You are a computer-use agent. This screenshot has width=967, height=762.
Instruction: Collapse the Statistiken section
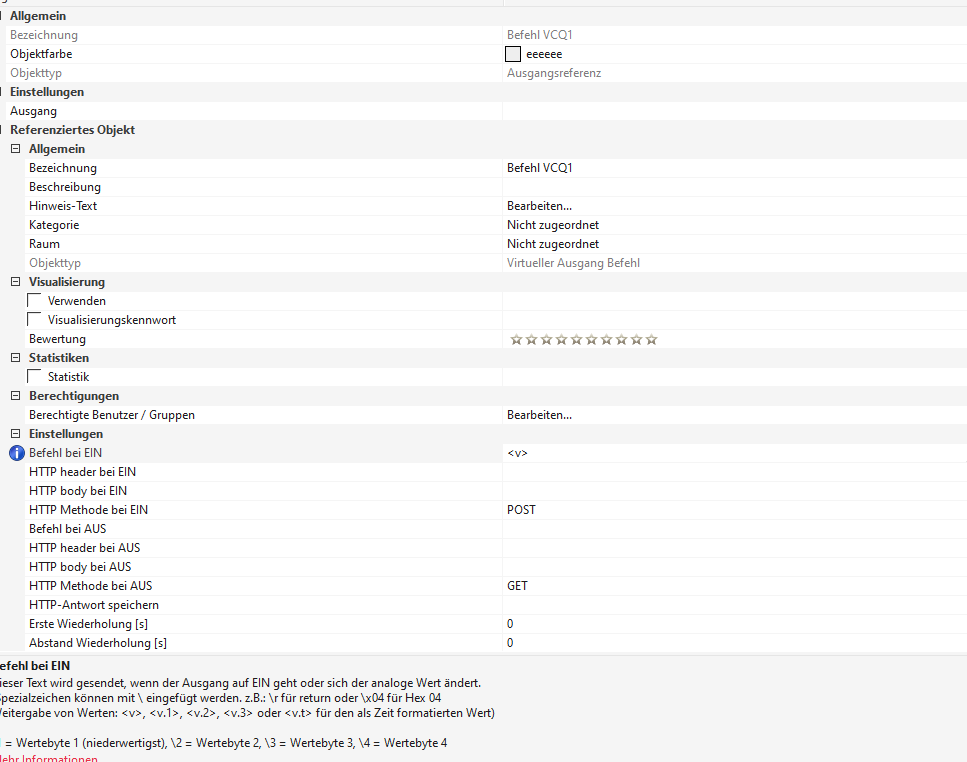[x=16, y=358]
